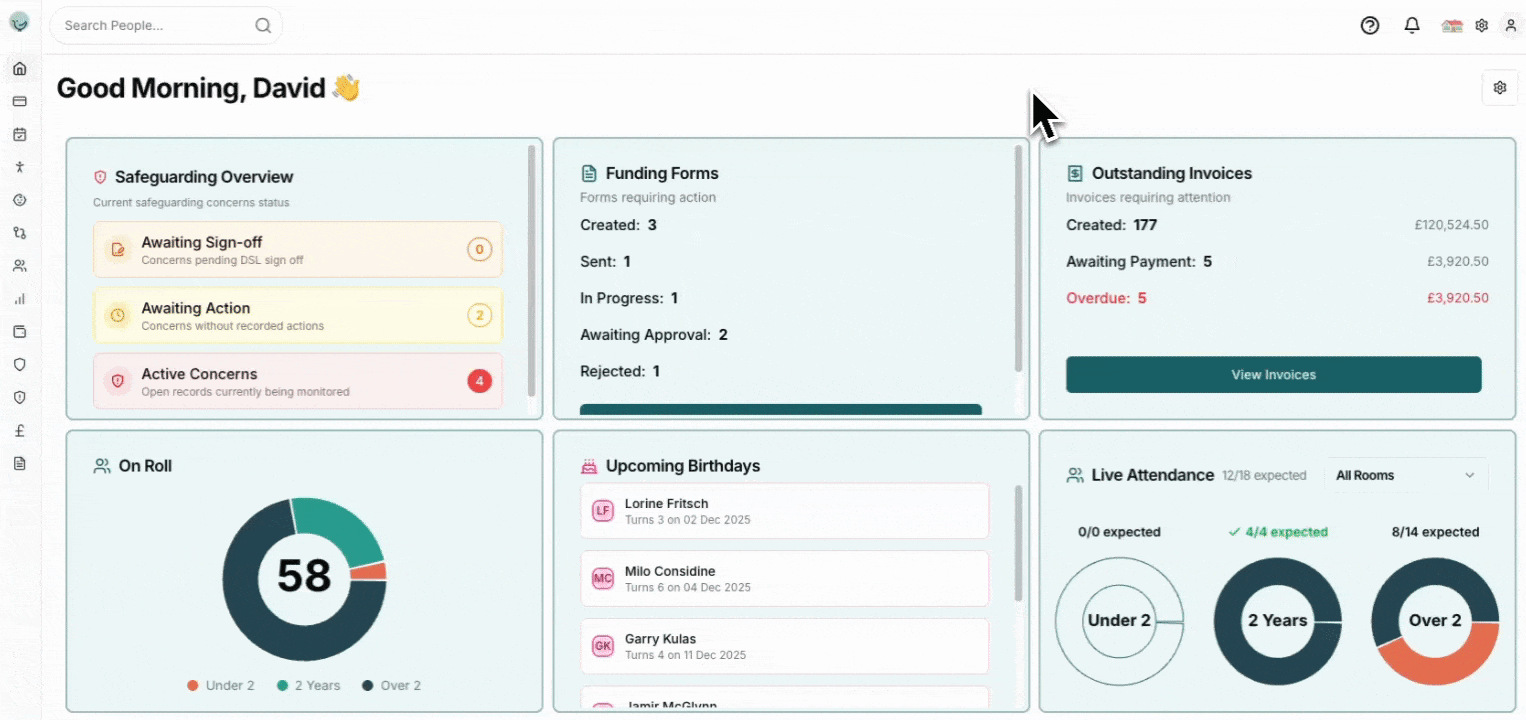This screenshot has height=720, width=1526.
Task: Open the notifications bell
Action: 1412,26
